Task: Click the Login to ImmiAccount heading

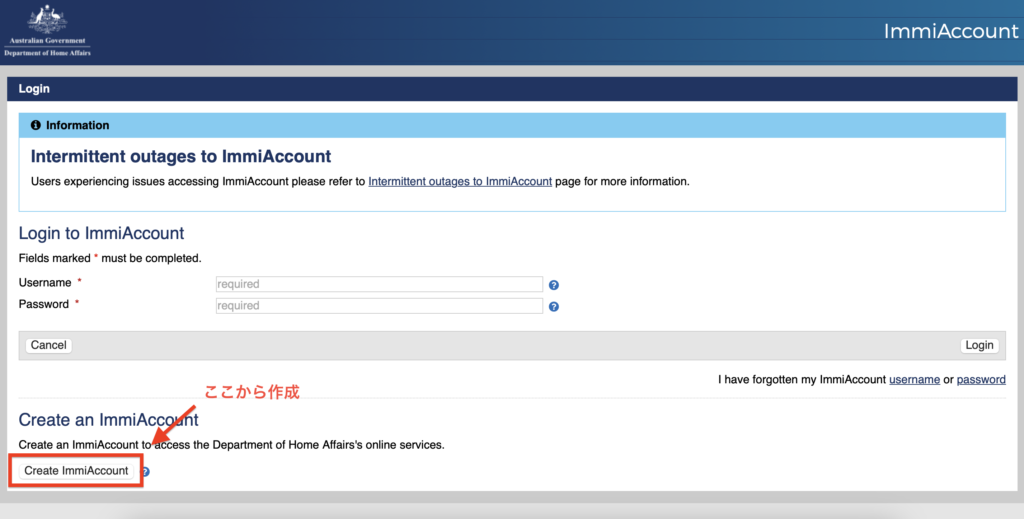Action: pos(102,234)
